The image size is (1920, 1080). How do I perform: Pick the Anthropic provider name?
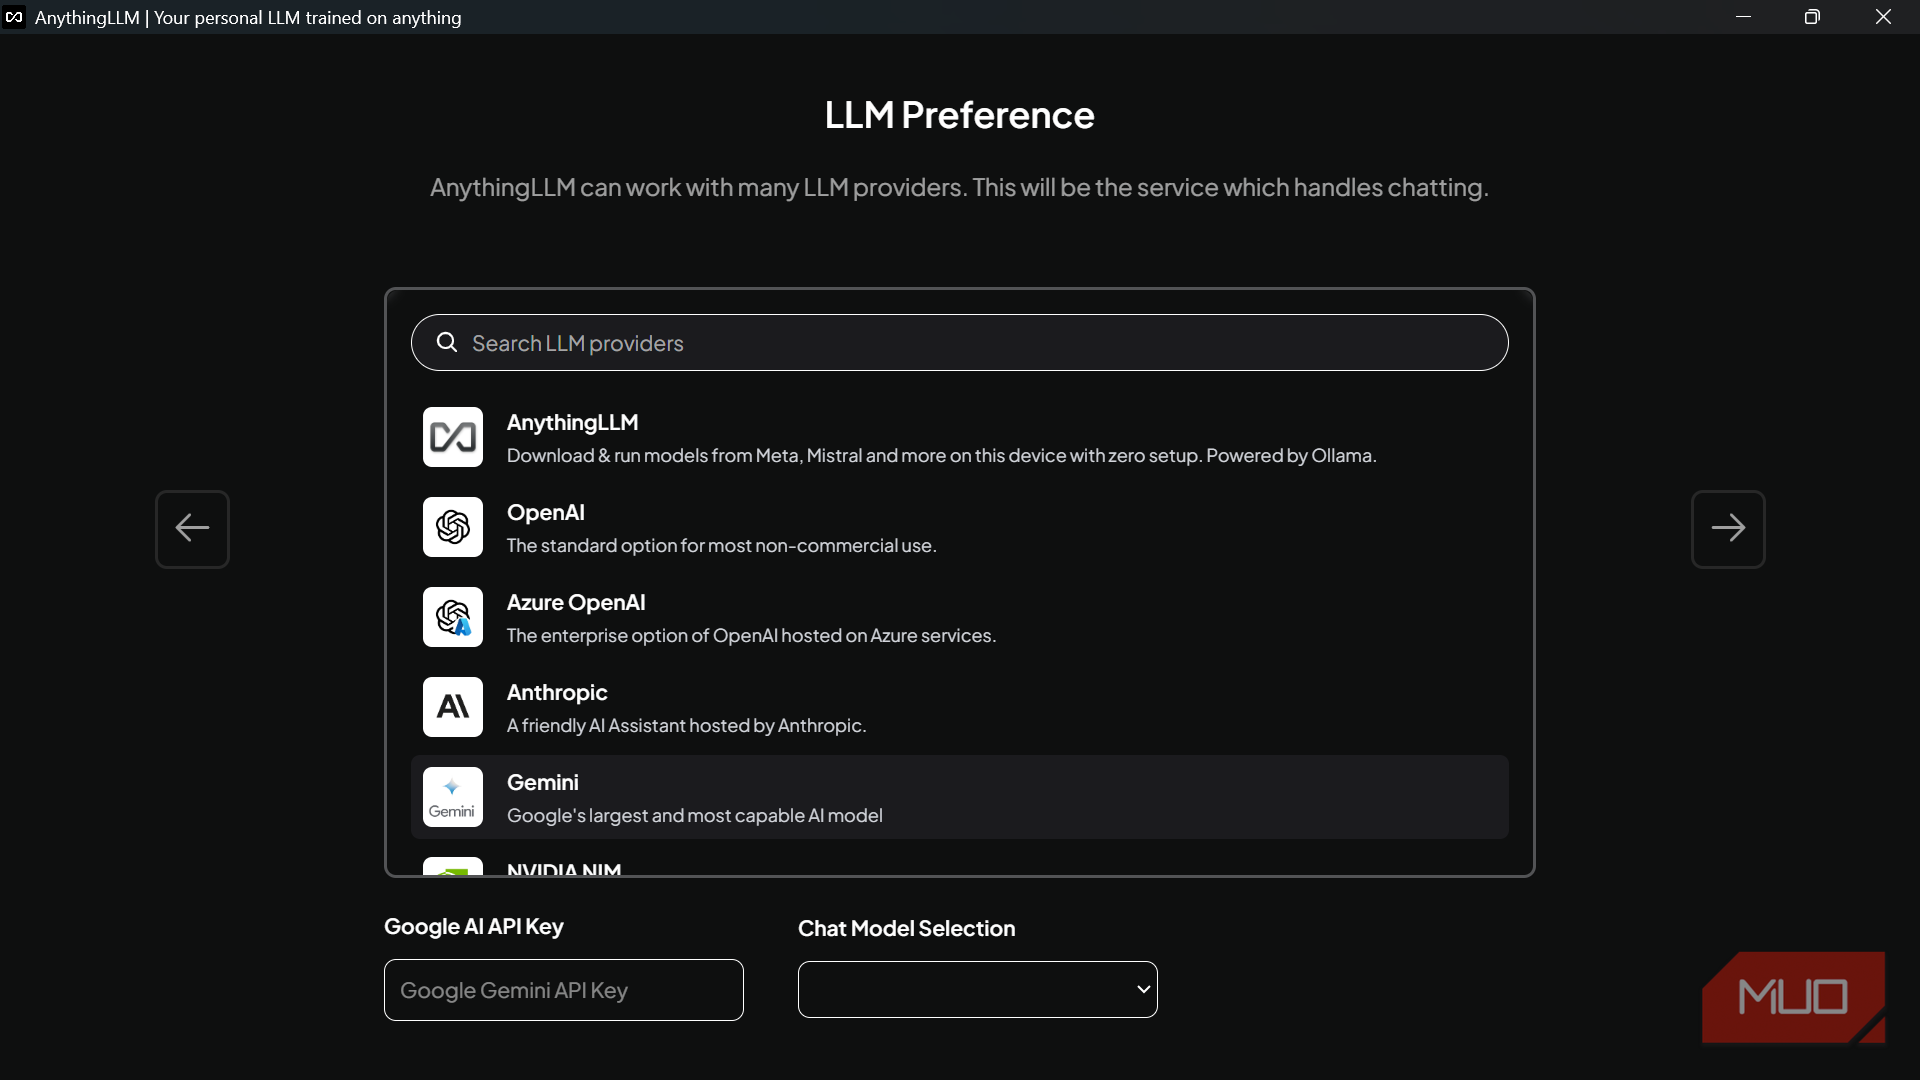(557, 693)
